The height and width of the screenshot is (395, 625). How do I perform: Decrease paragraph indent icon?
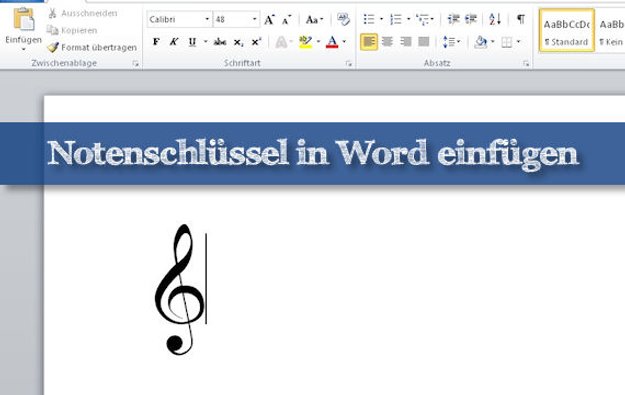453,19
